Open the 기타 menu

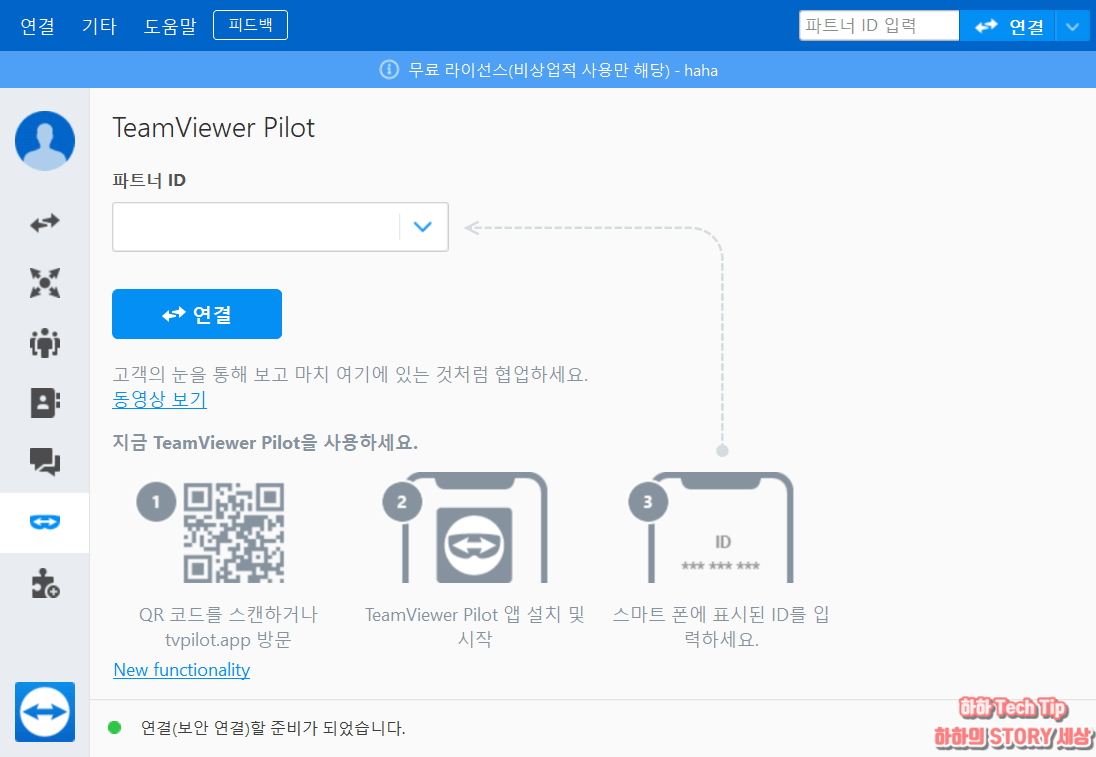click(99, 26)
